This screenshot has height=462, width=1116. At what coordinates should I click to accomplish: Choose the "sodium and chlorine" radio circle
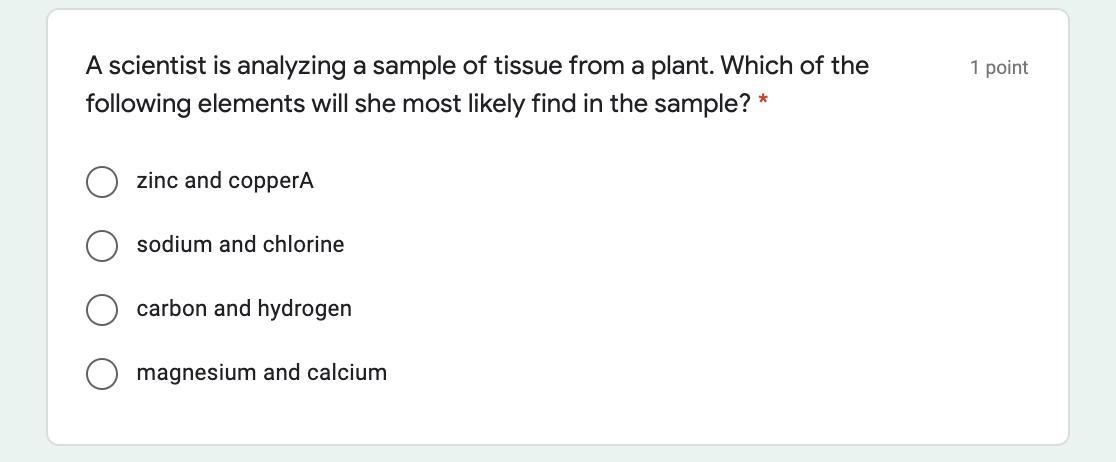(x=102, y=246)
